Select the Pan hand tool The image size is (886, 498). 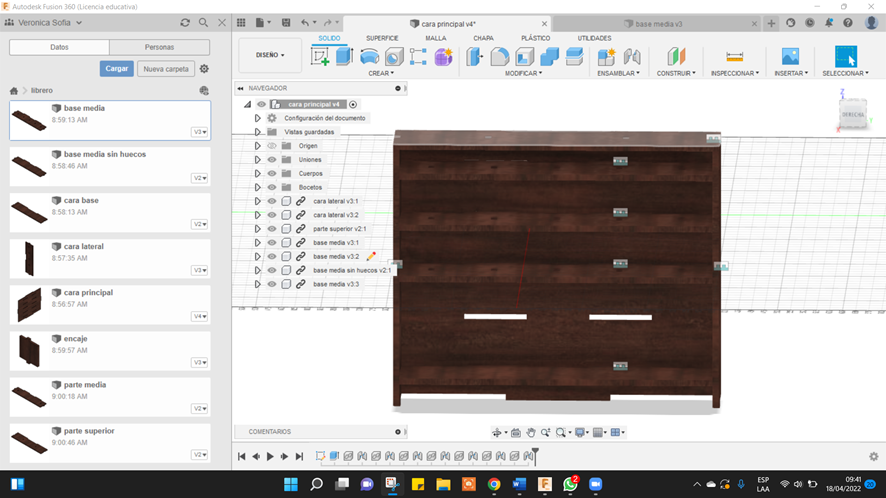click(531, 432)
